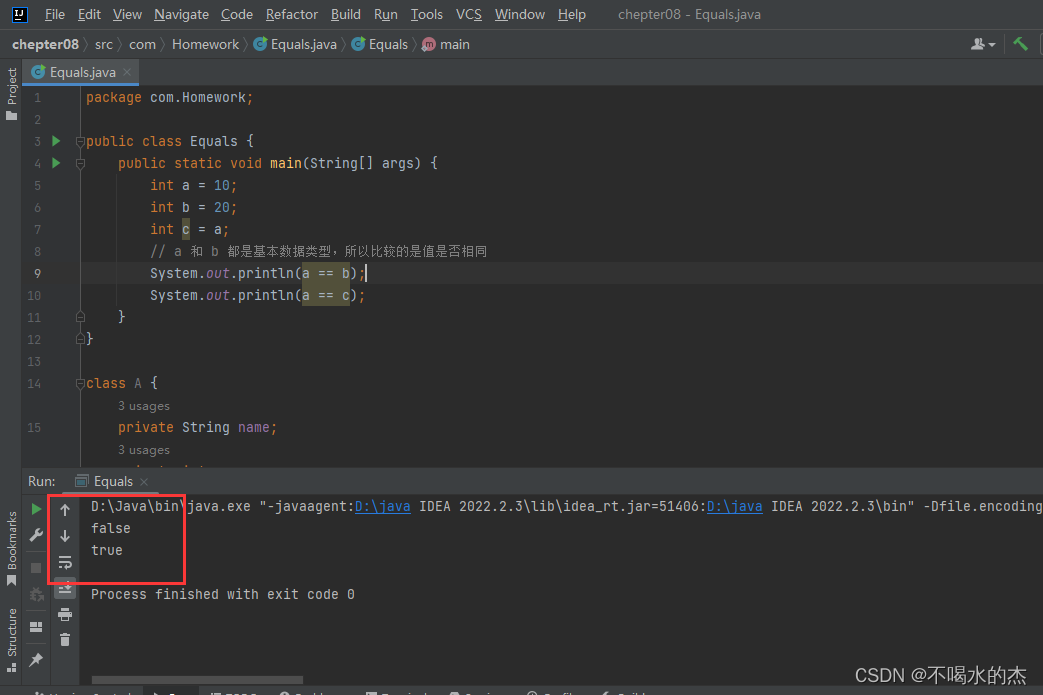Click 'Process finished with exit code 0'
The width and height of the screenshot is (1043, 695).
point(223,594)
